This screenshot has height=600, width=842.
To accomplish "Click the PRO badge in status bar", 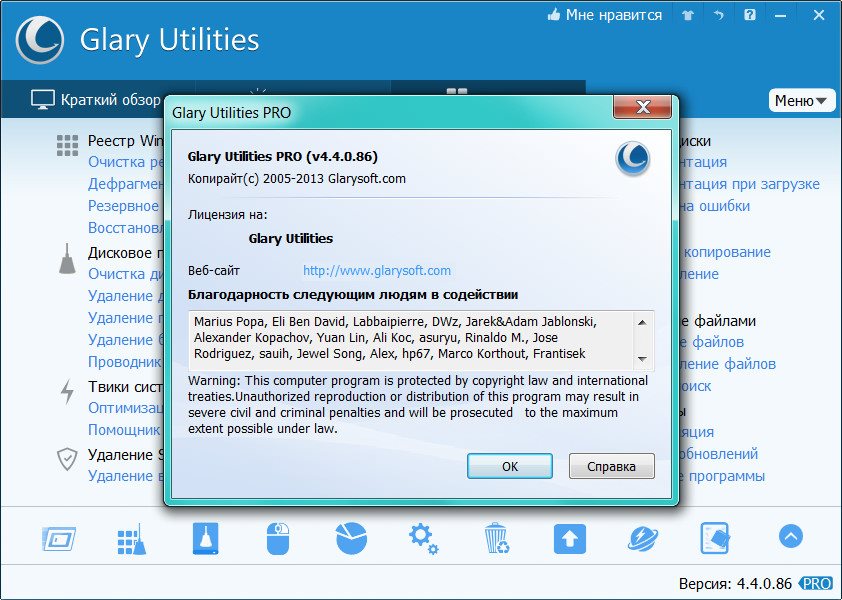I will [x=816, y=583].
